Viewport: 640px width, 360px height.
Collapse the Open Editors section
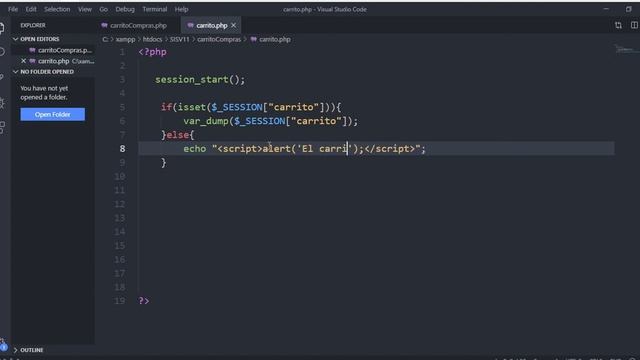click(40, 39)
